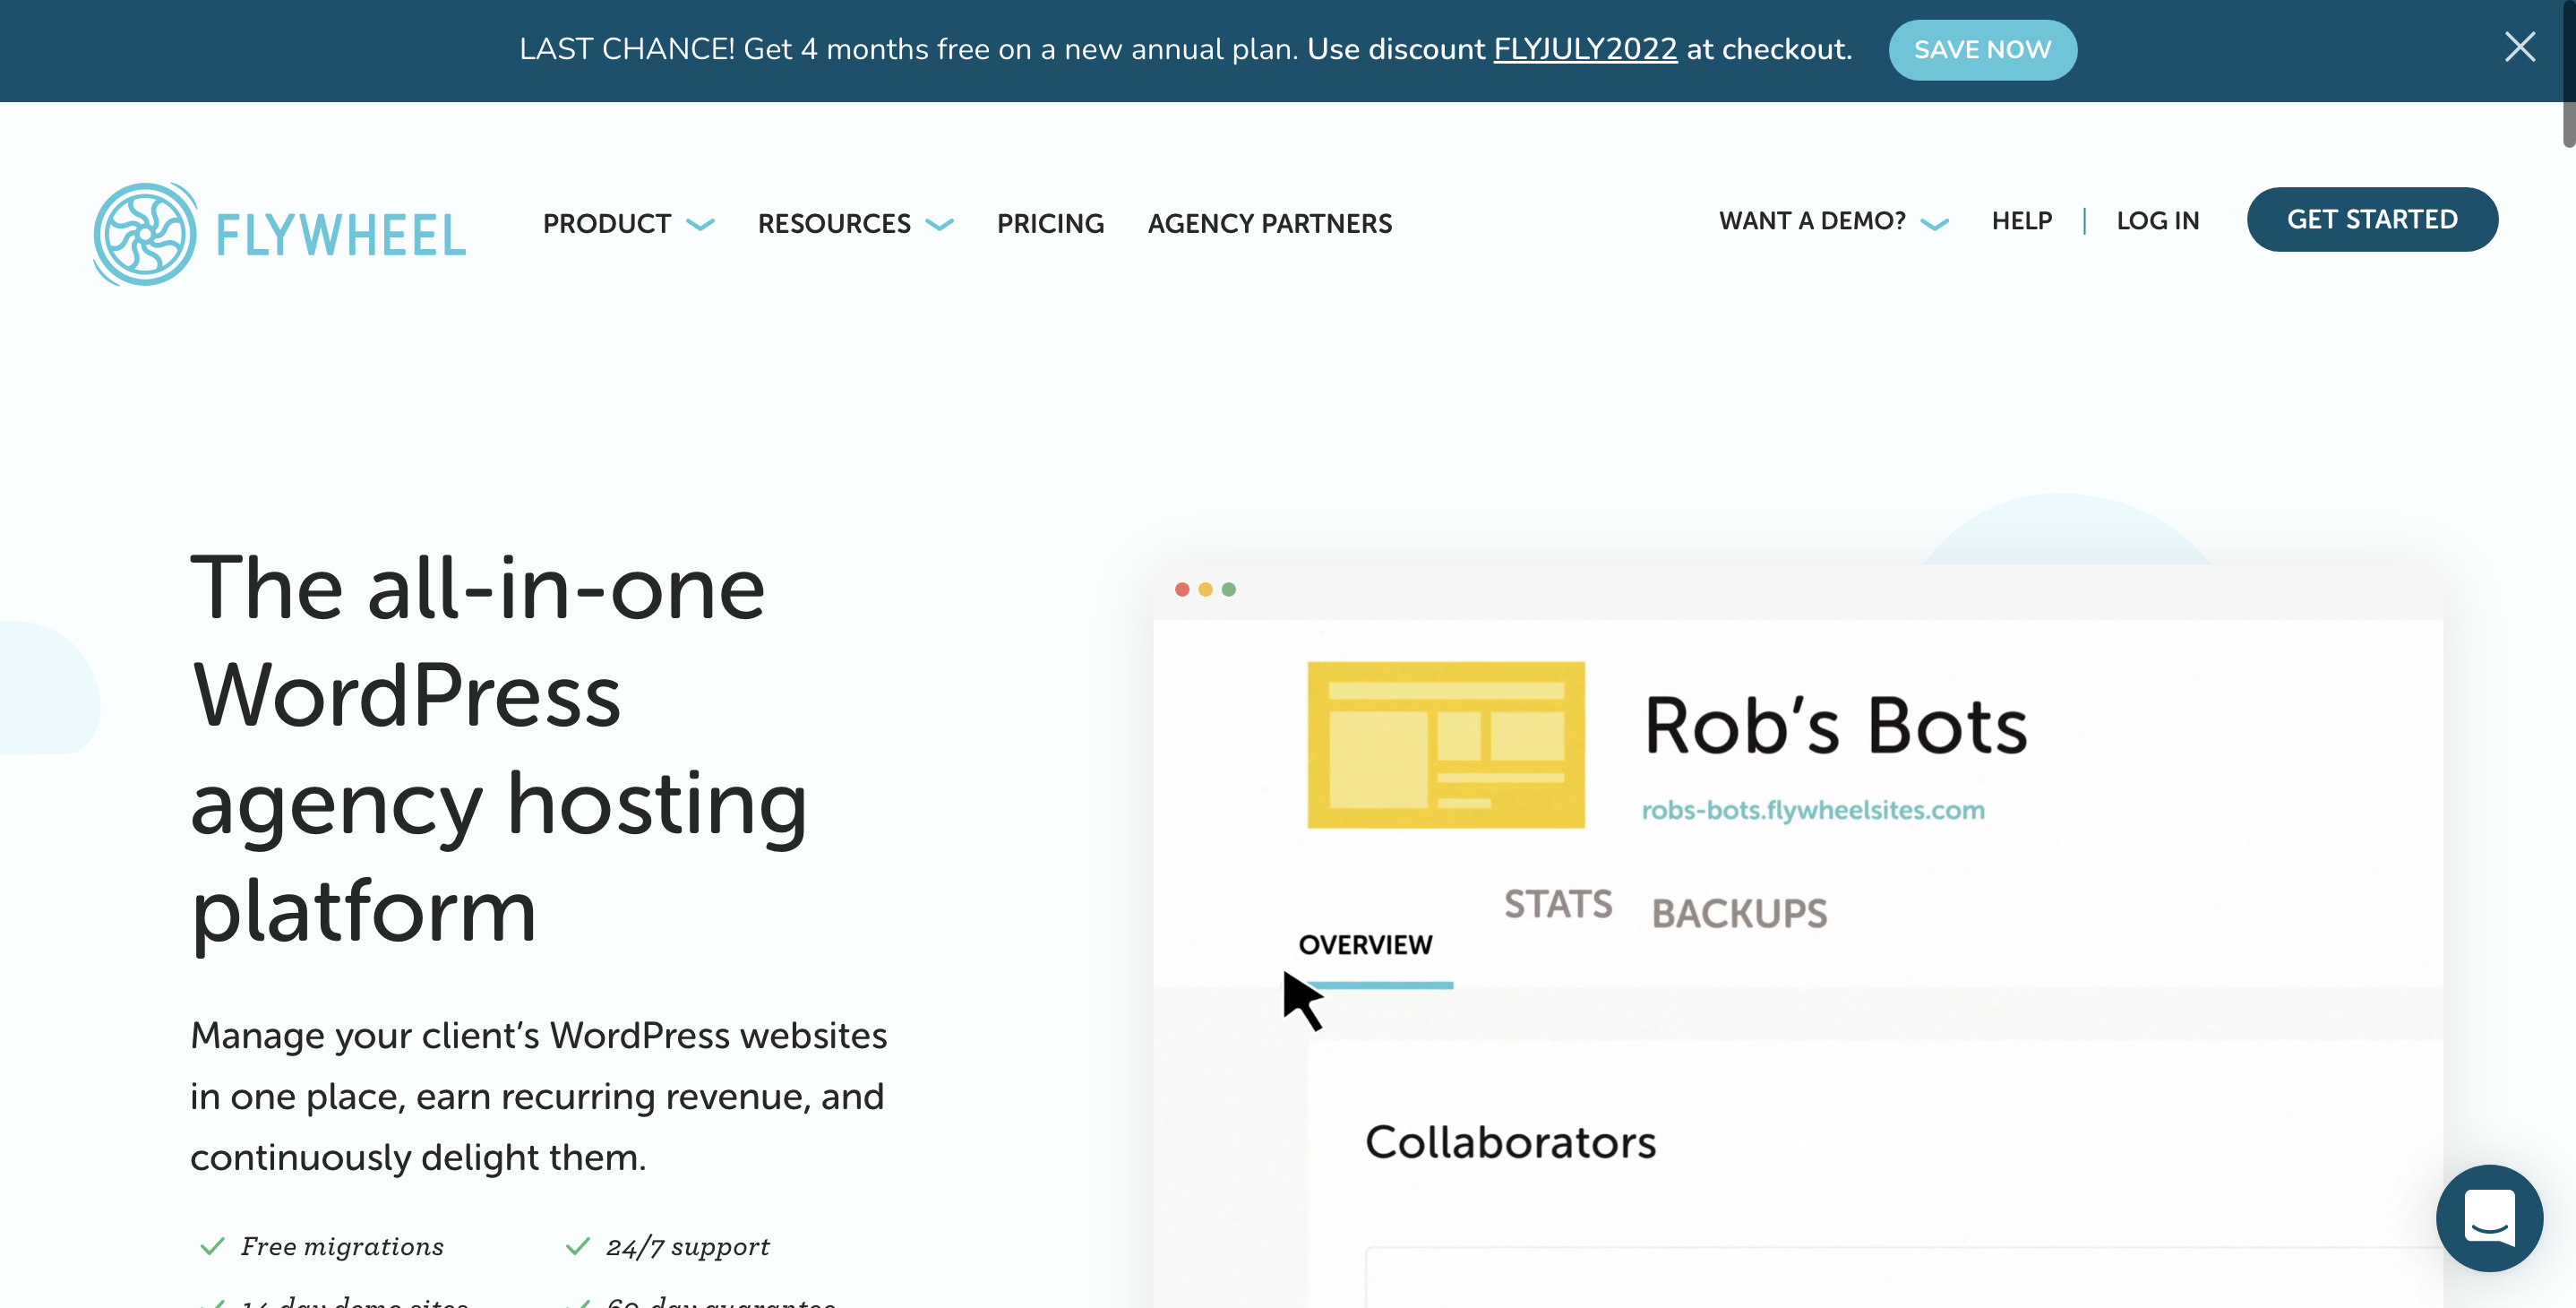This screenshot has width=2576, height=1308.
Task: Click the Flywheel logo icon
Action: tap(144, 234)
